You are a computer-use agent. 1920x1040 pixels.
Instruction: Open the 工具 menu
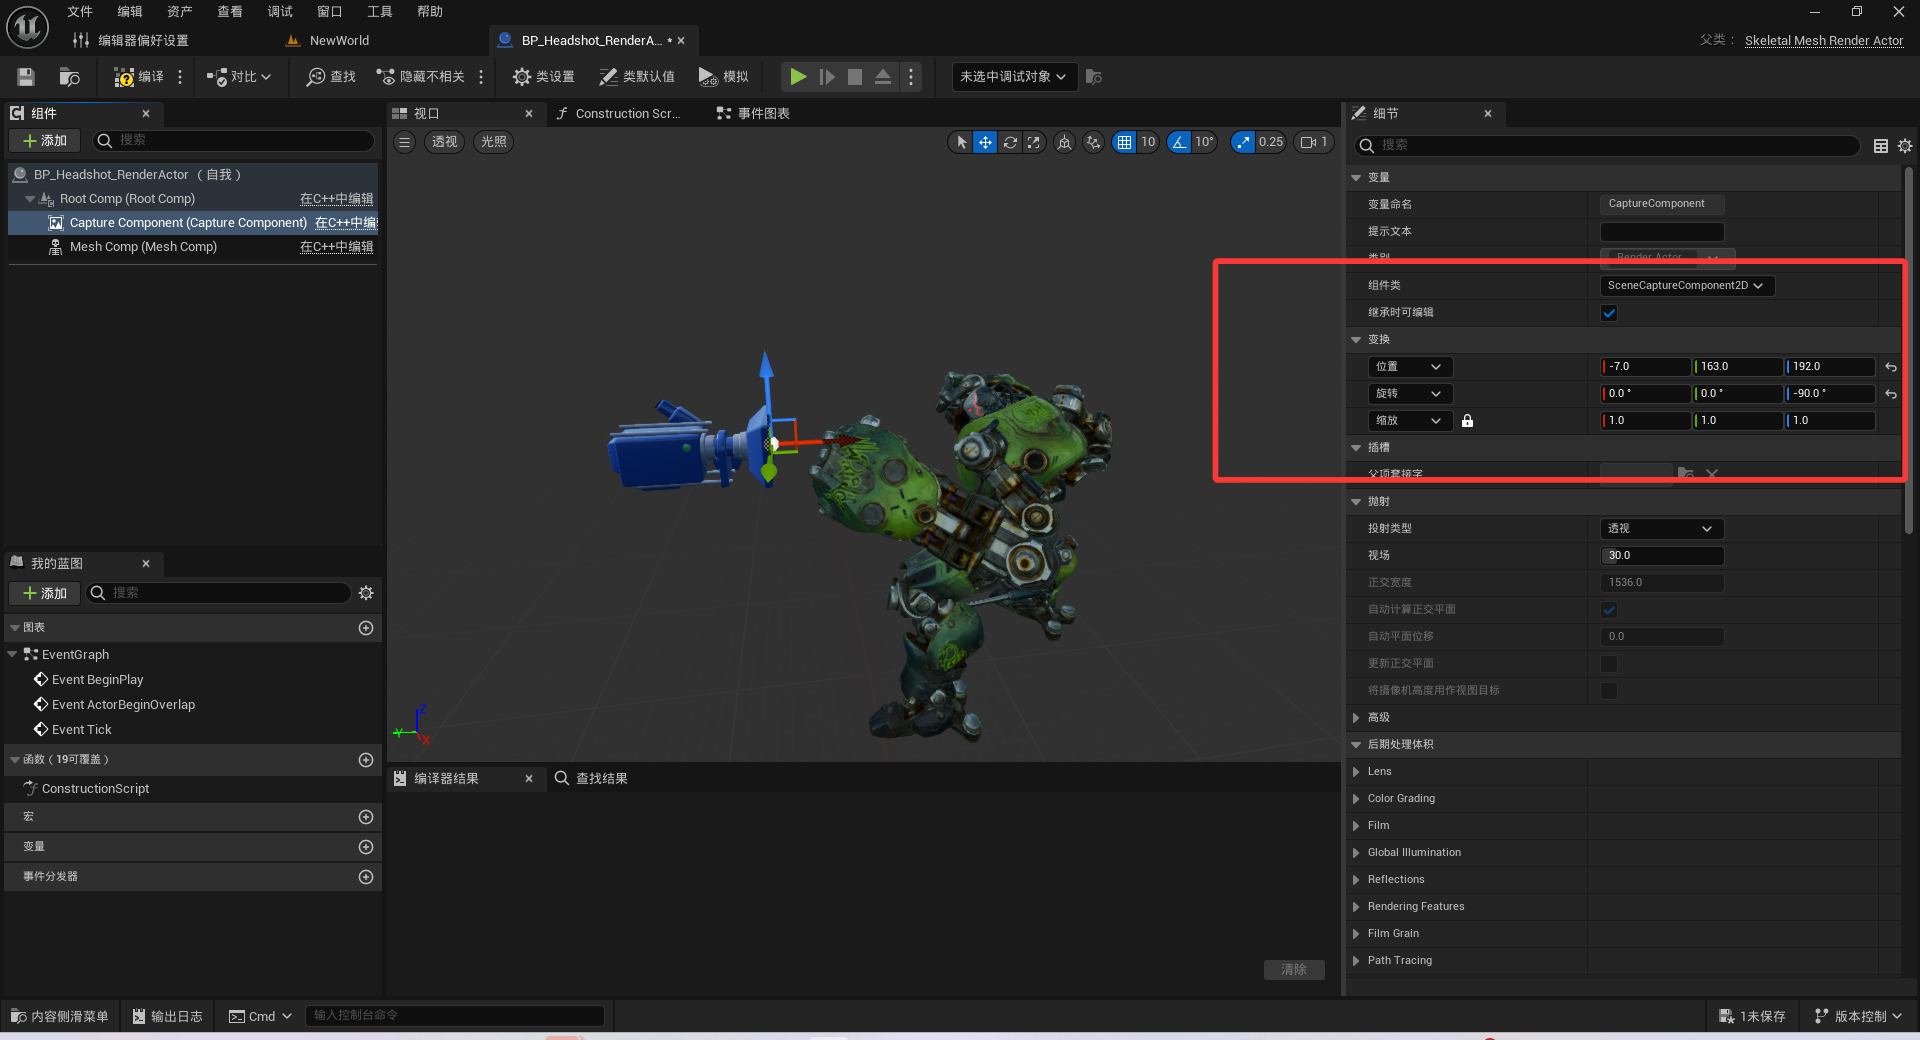380,12
